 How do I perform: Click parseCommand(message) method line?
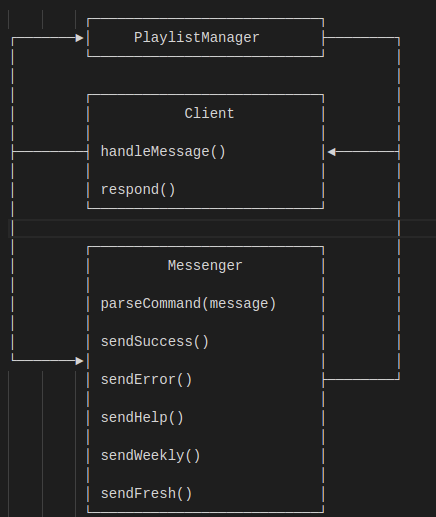(188, 304)
